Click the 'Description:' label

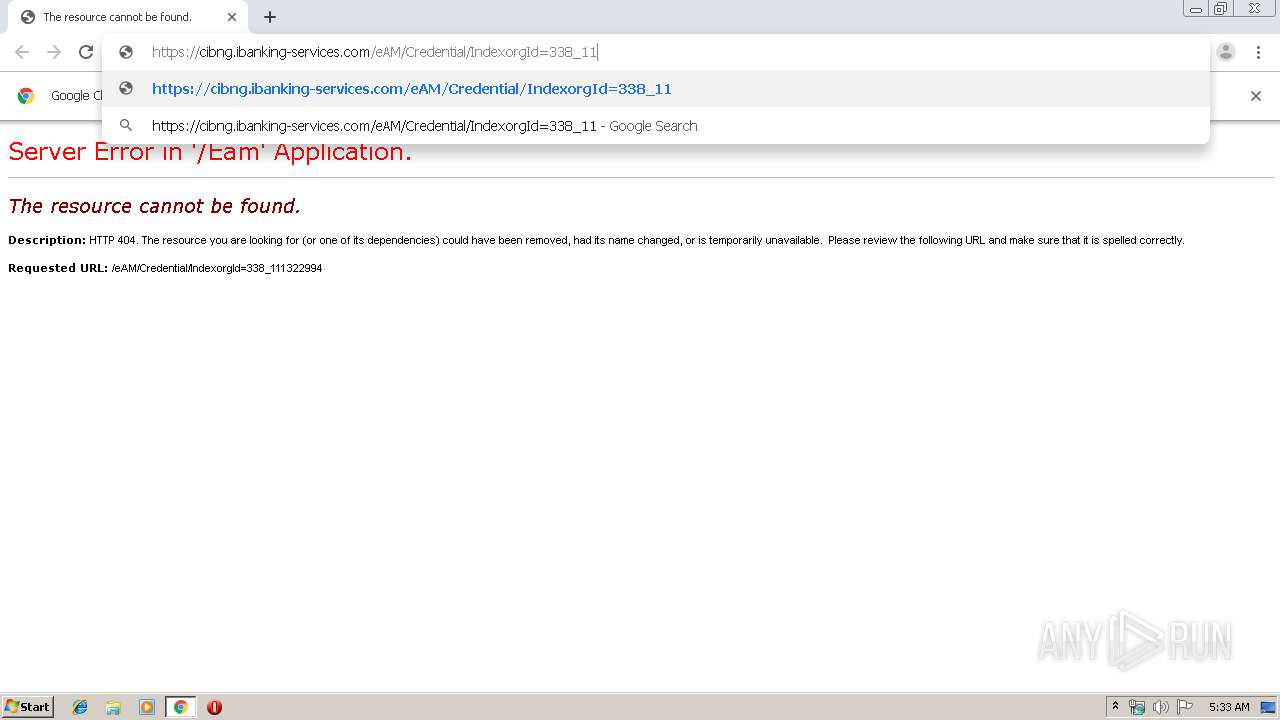(x=47, y=240)
